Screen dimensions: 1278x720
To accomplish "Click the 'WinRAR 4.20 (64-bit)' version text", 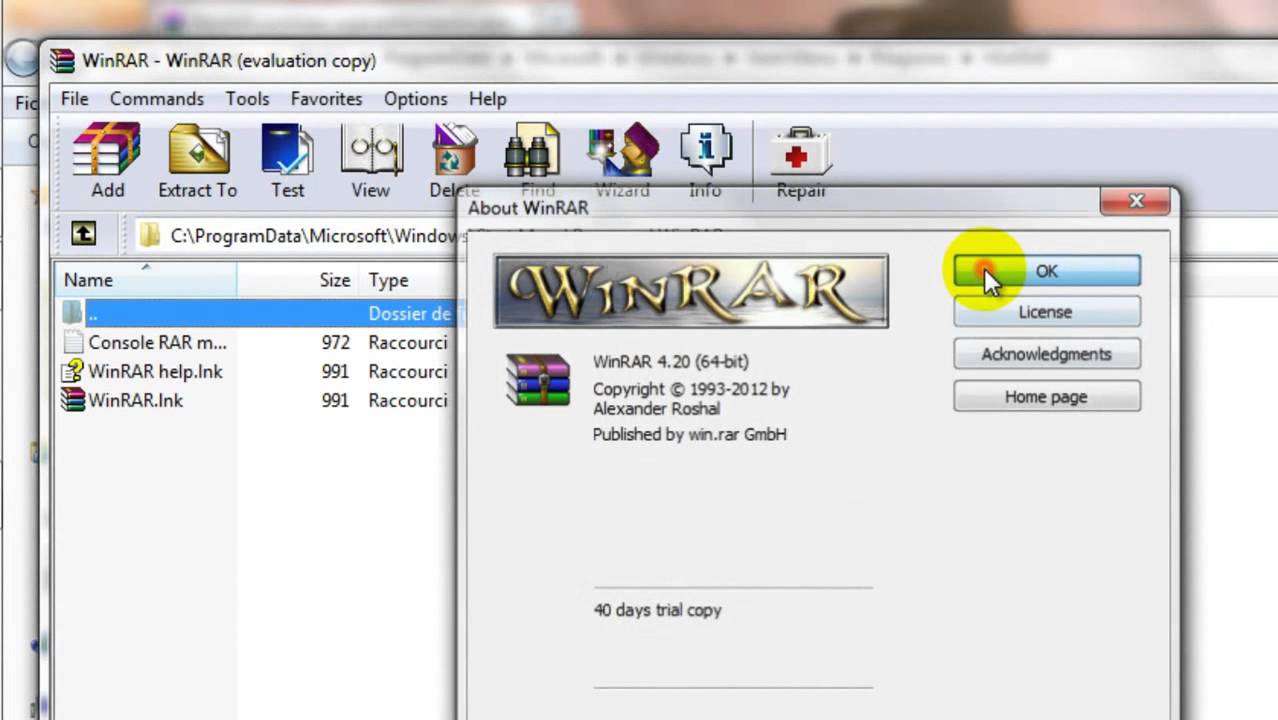I will pyautogui.click(x=670, y=361).
